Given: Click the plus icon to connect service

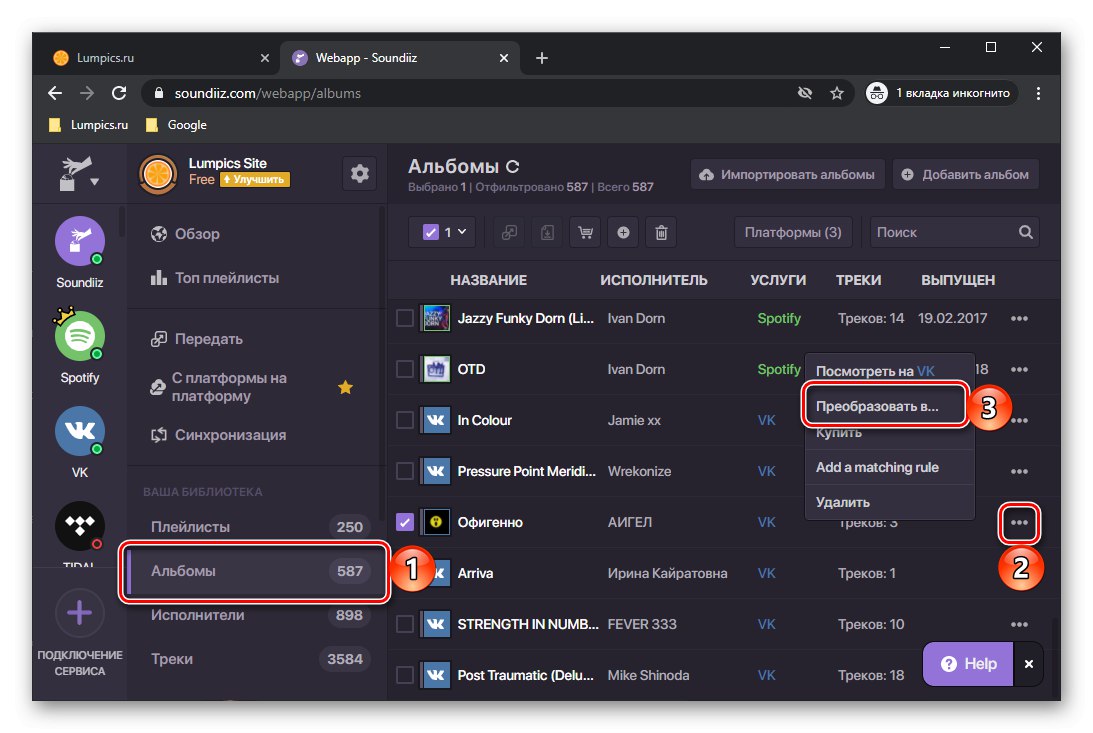Looking at the screenshot, I should (x=80, y=612).
